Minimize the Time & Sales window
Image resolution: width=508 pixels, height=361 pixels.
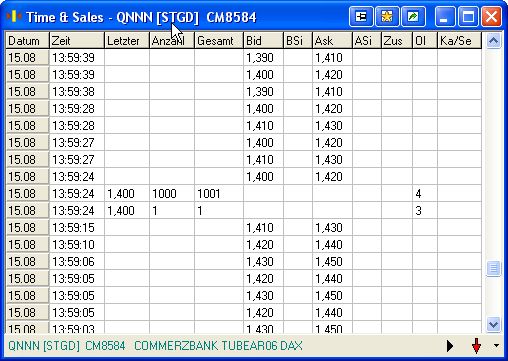444,17
